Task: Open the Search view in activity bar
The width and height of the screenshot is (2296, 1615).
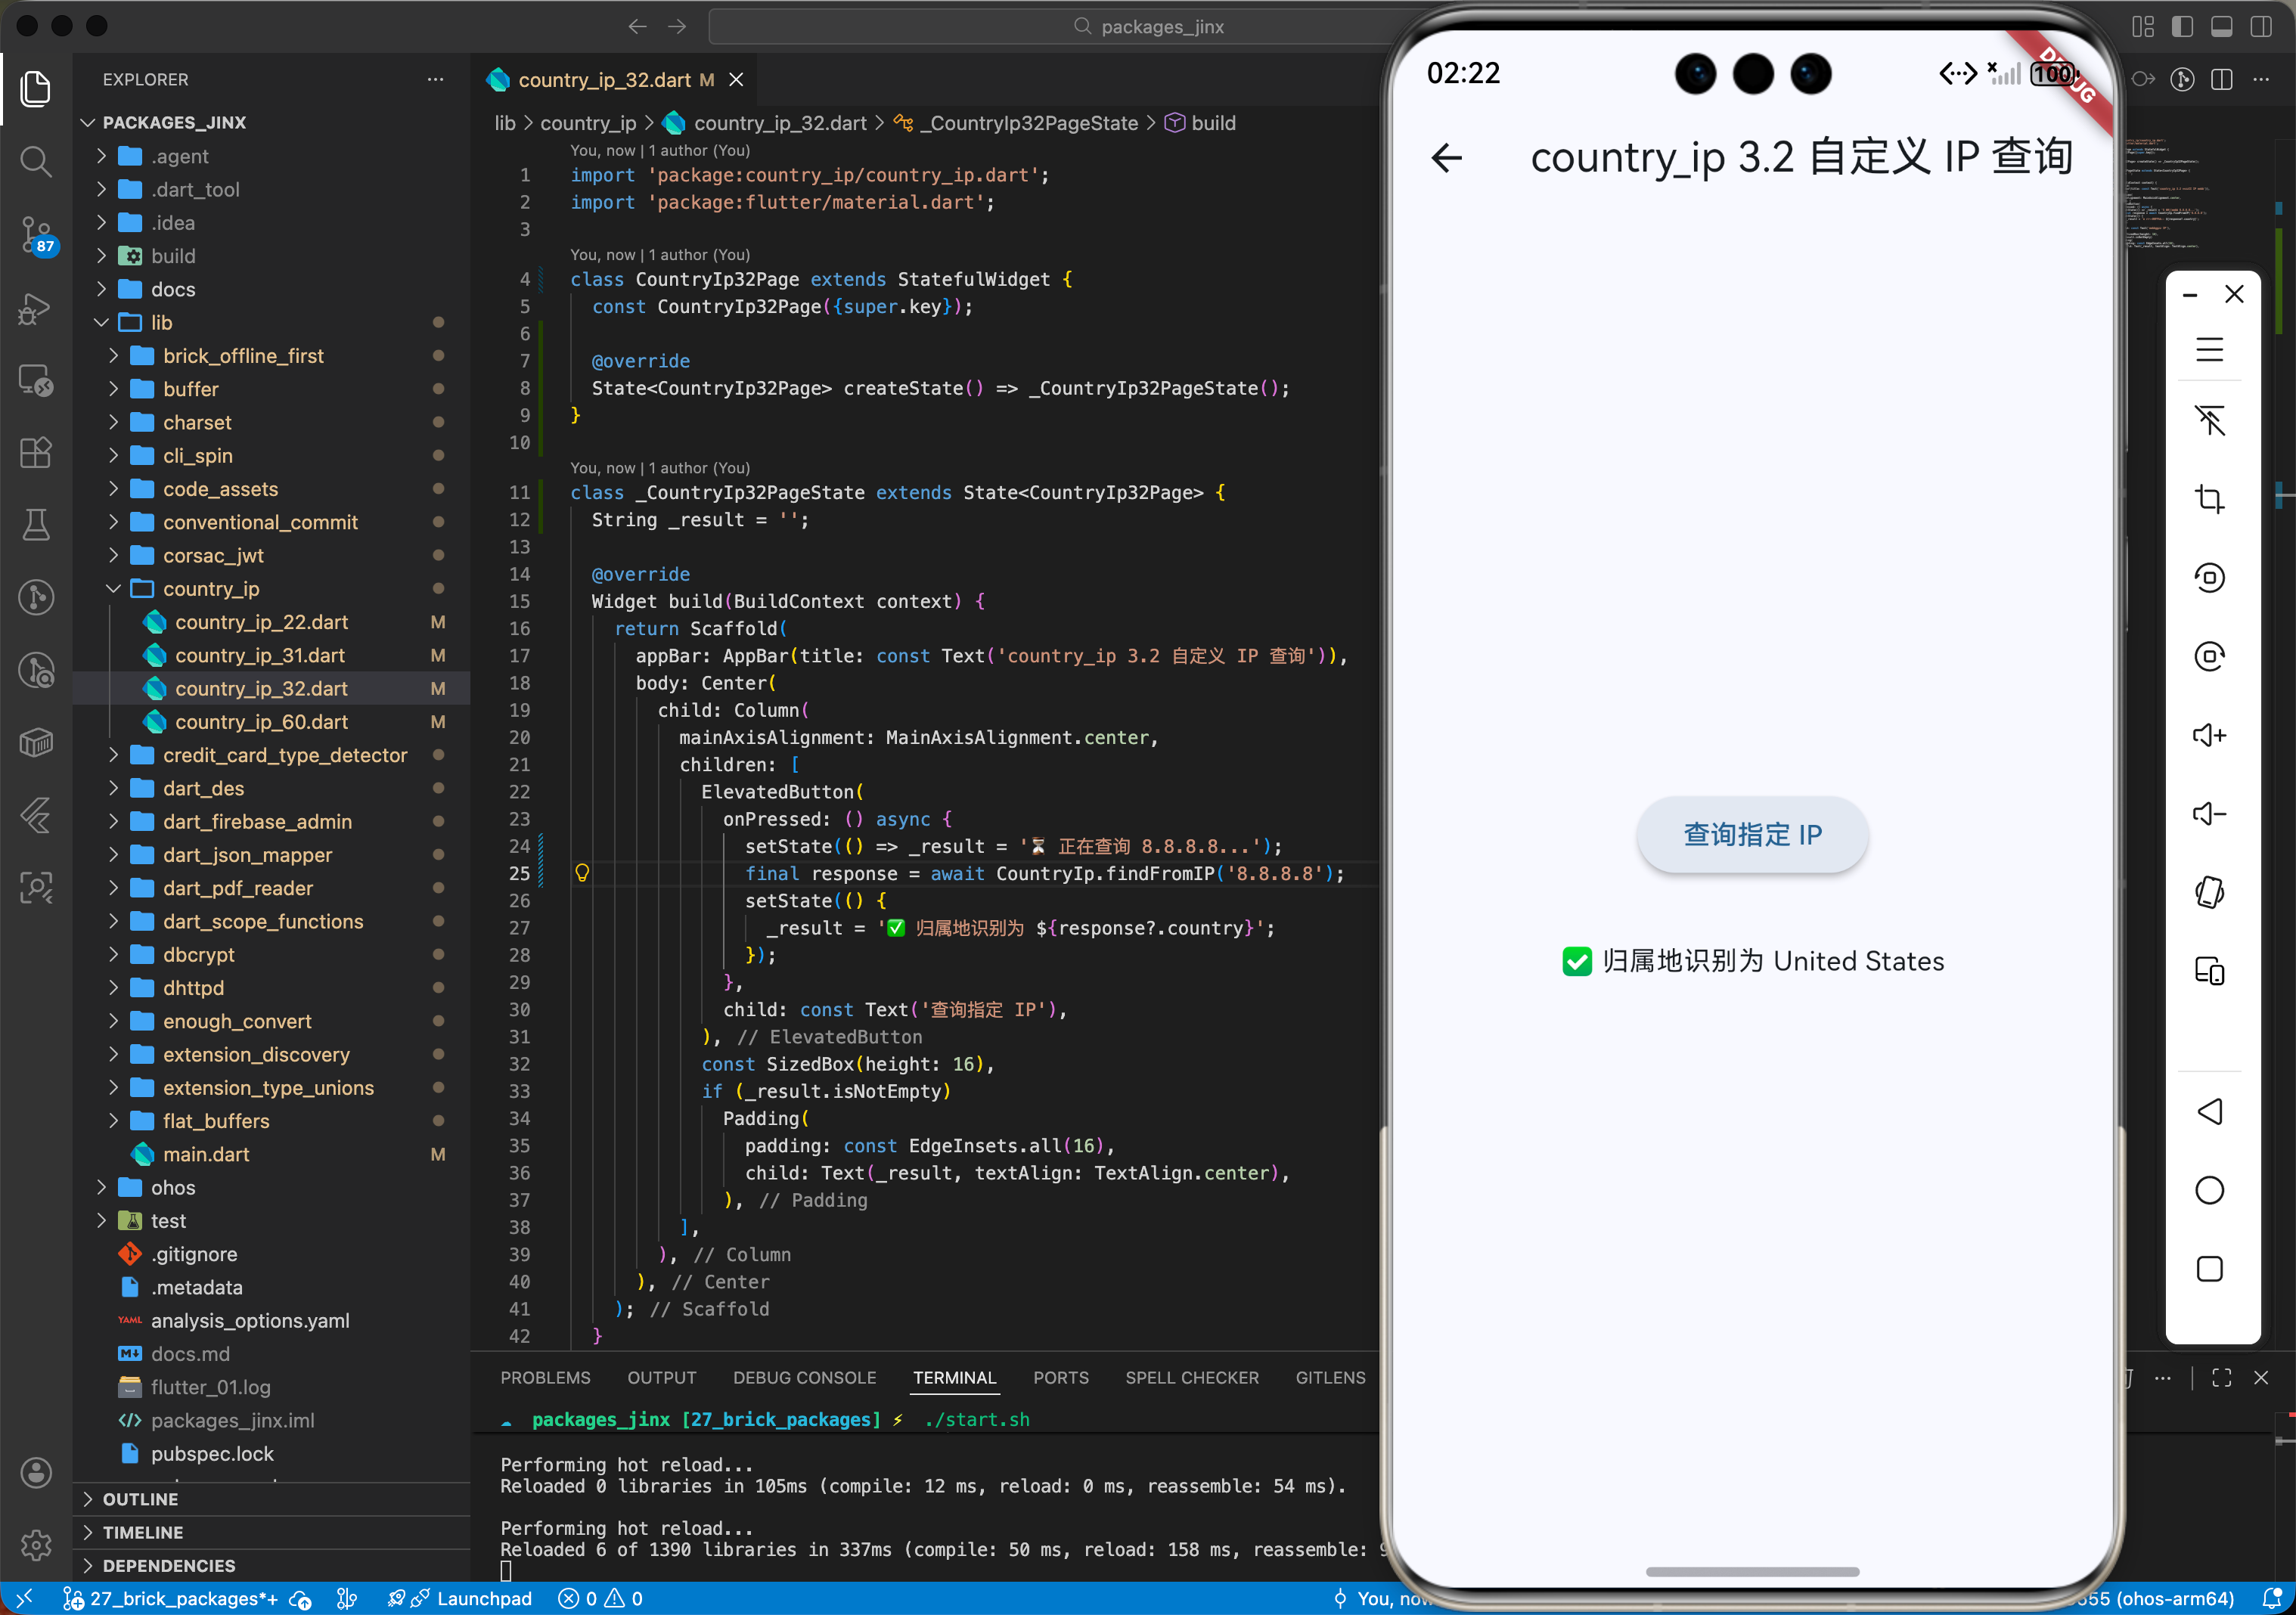Action: click(x=36, y=161)
